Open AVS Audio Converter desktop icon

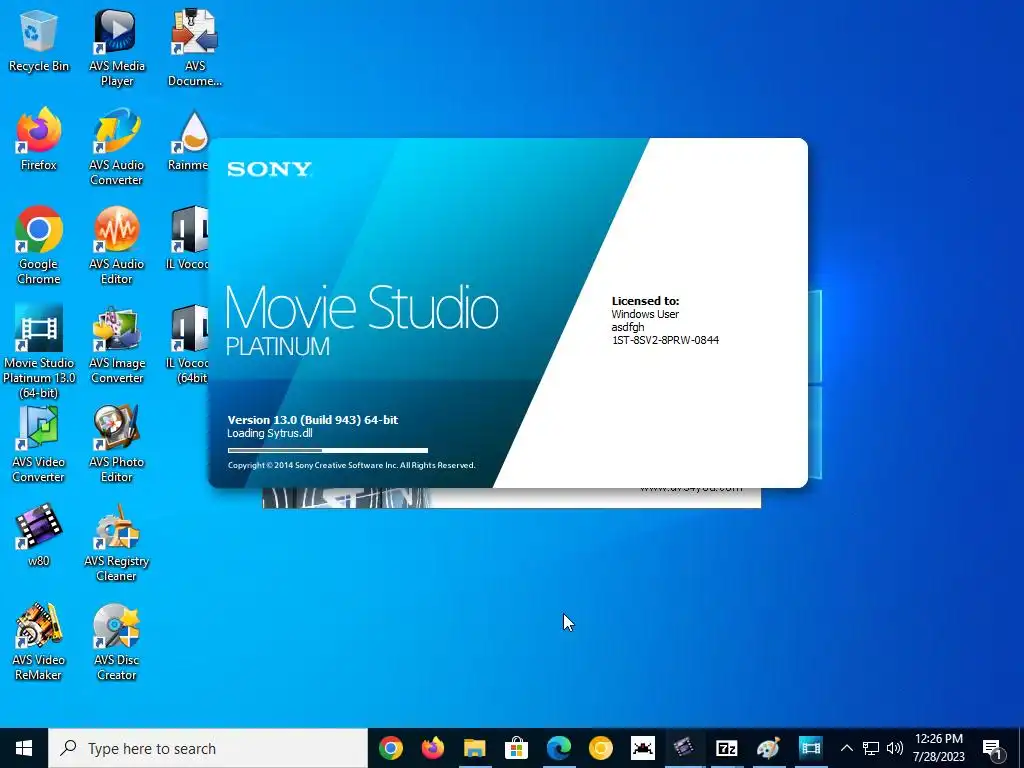tap(116, 148)
